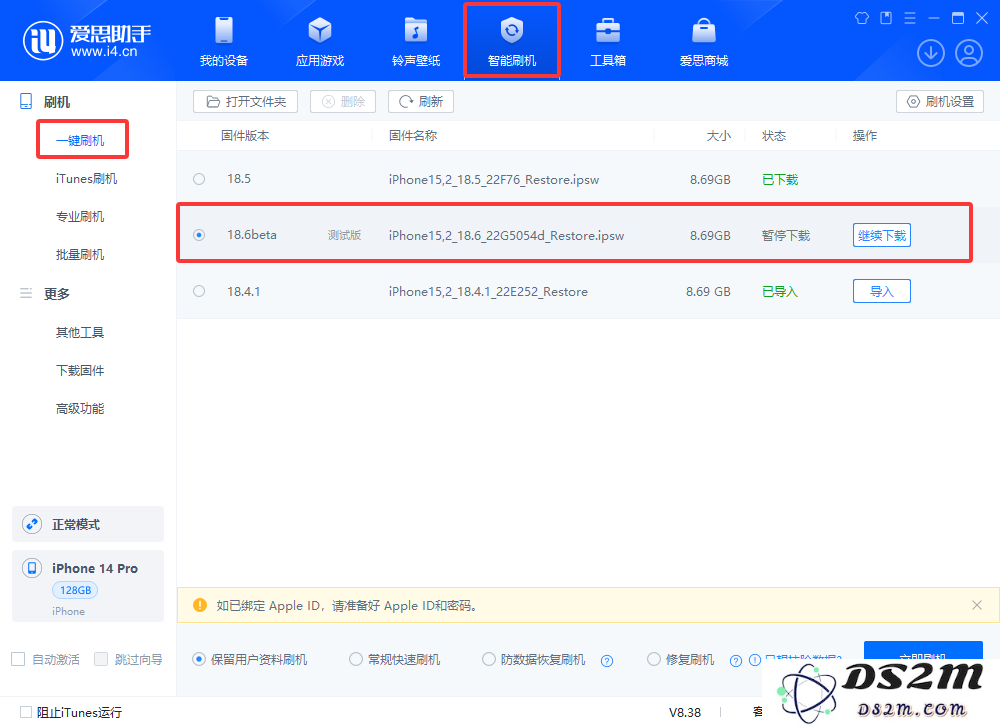Click the help icon next to 修复刷机
Screen dimensions: 1000x727
pos(736,661)
